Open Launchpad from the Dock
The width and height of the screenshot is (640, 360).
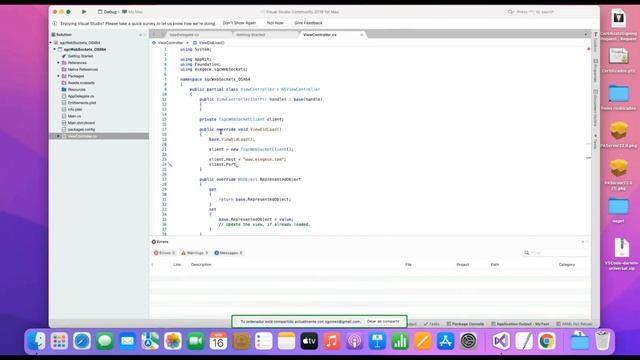pyautogui.click(x=59, y=341)
